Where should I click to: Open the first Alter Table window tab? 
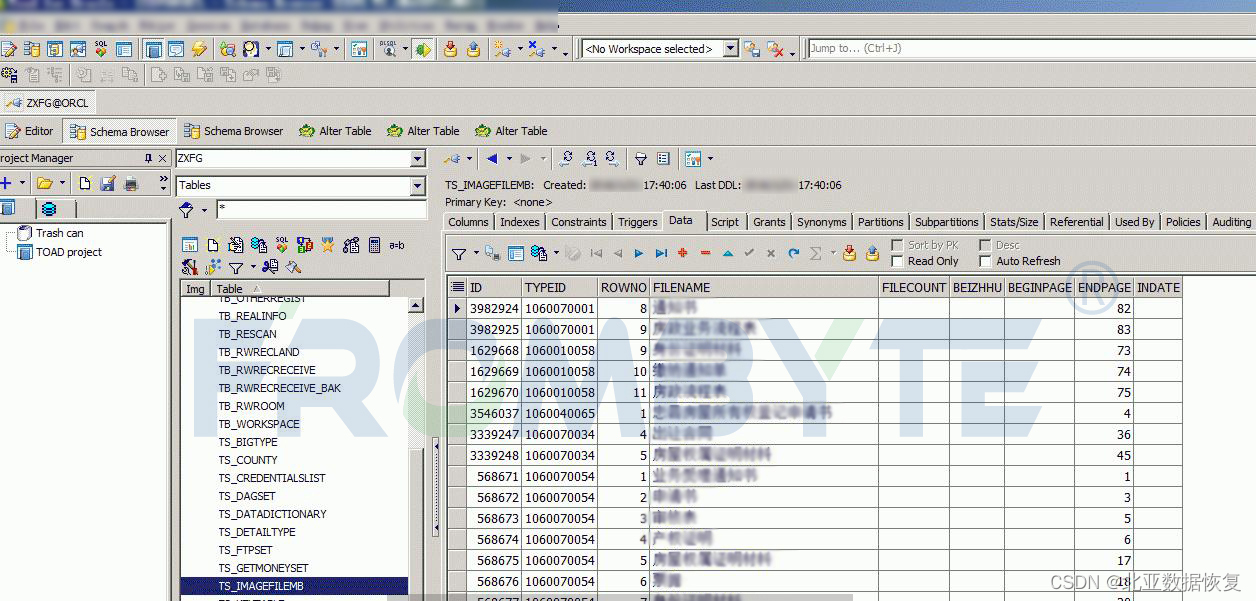pyautogui.click(x=335, y=131)
